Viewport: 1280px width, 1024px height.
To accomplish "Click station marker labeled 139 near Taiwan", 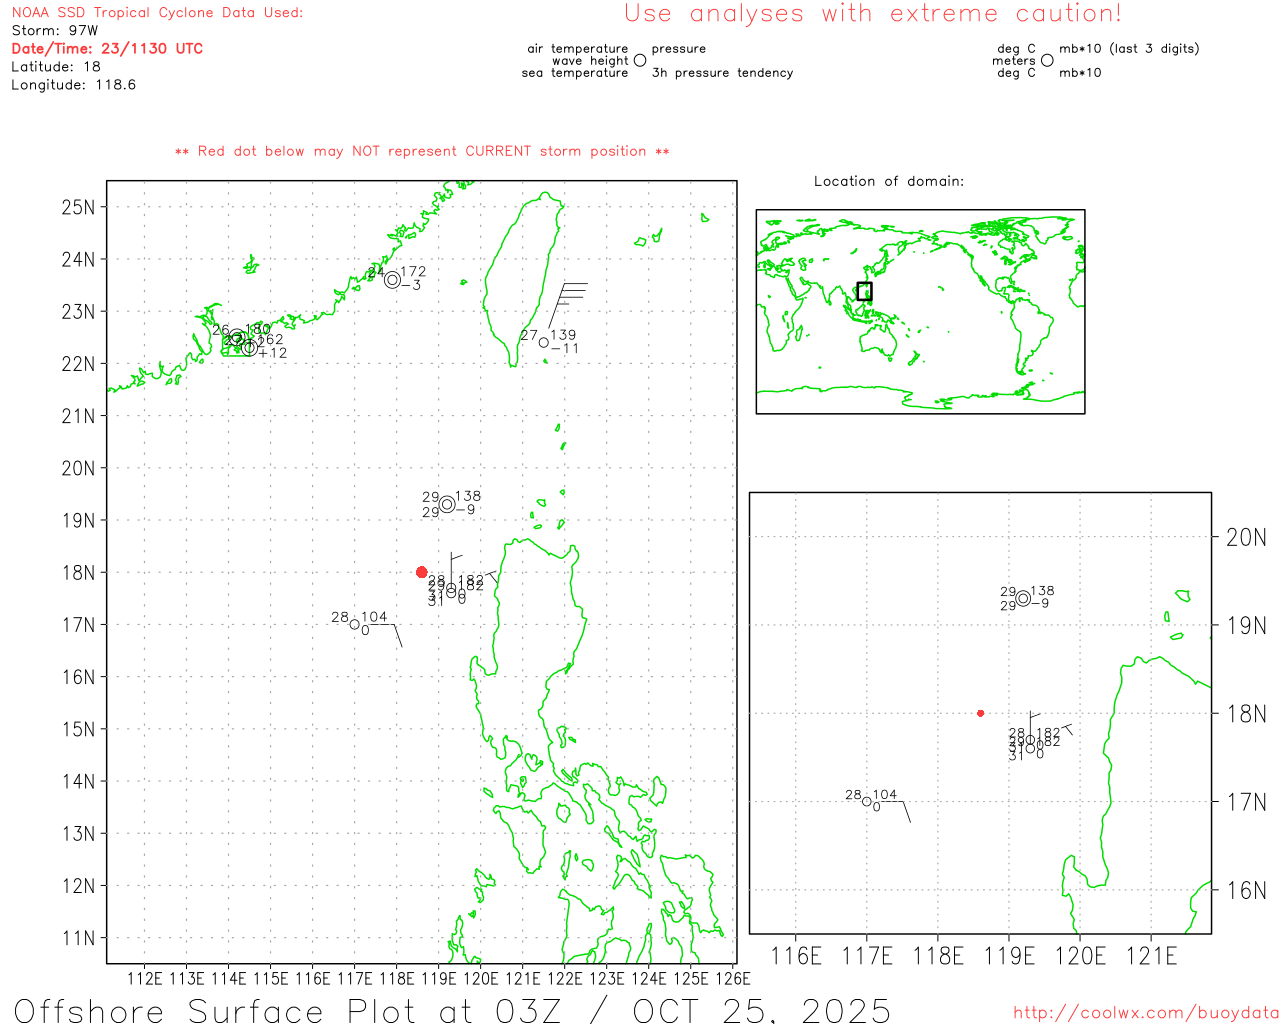I will click(x=544, y=343).
